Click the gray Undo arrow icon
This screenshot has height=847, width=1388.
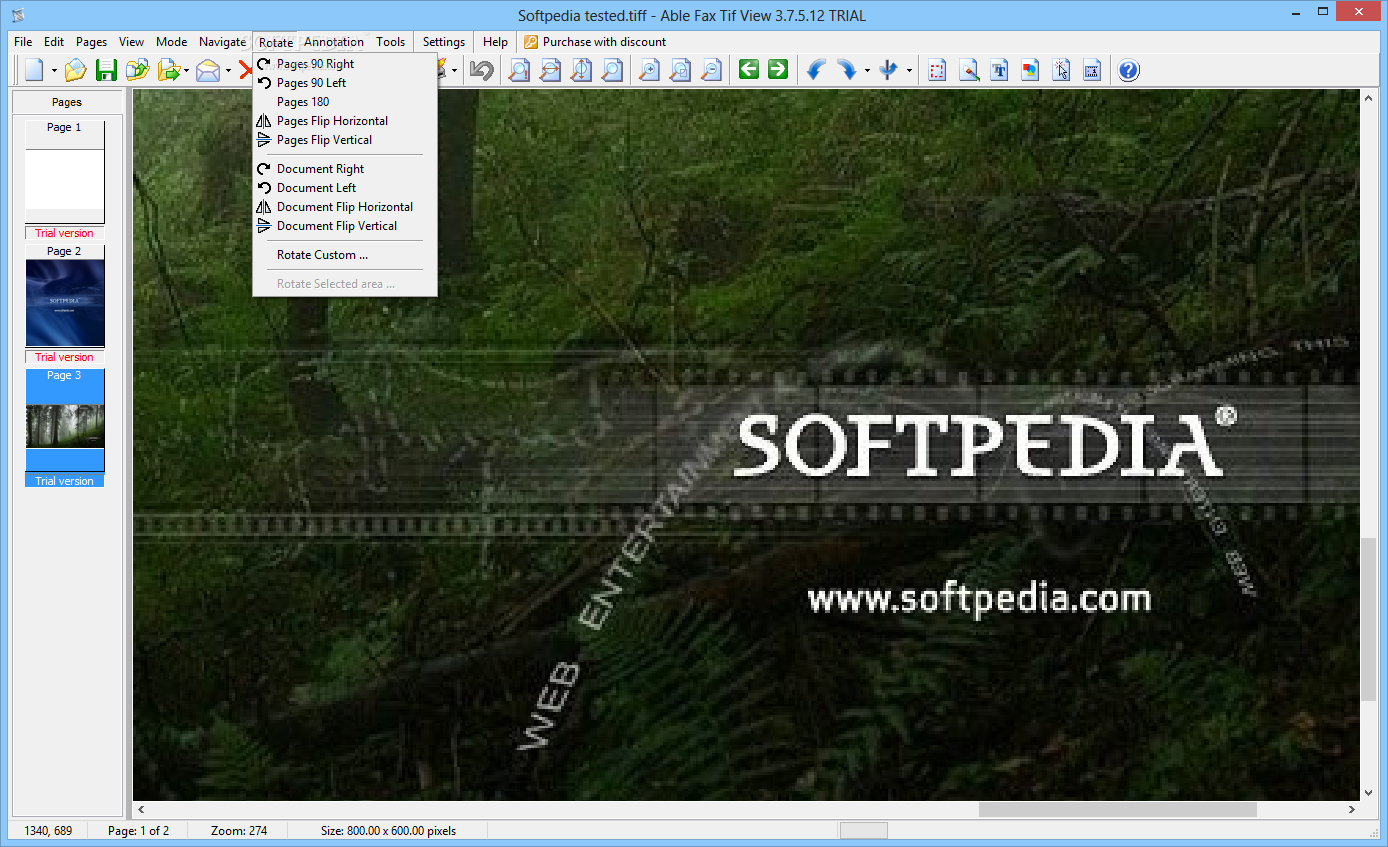click(x=482, y=70)
